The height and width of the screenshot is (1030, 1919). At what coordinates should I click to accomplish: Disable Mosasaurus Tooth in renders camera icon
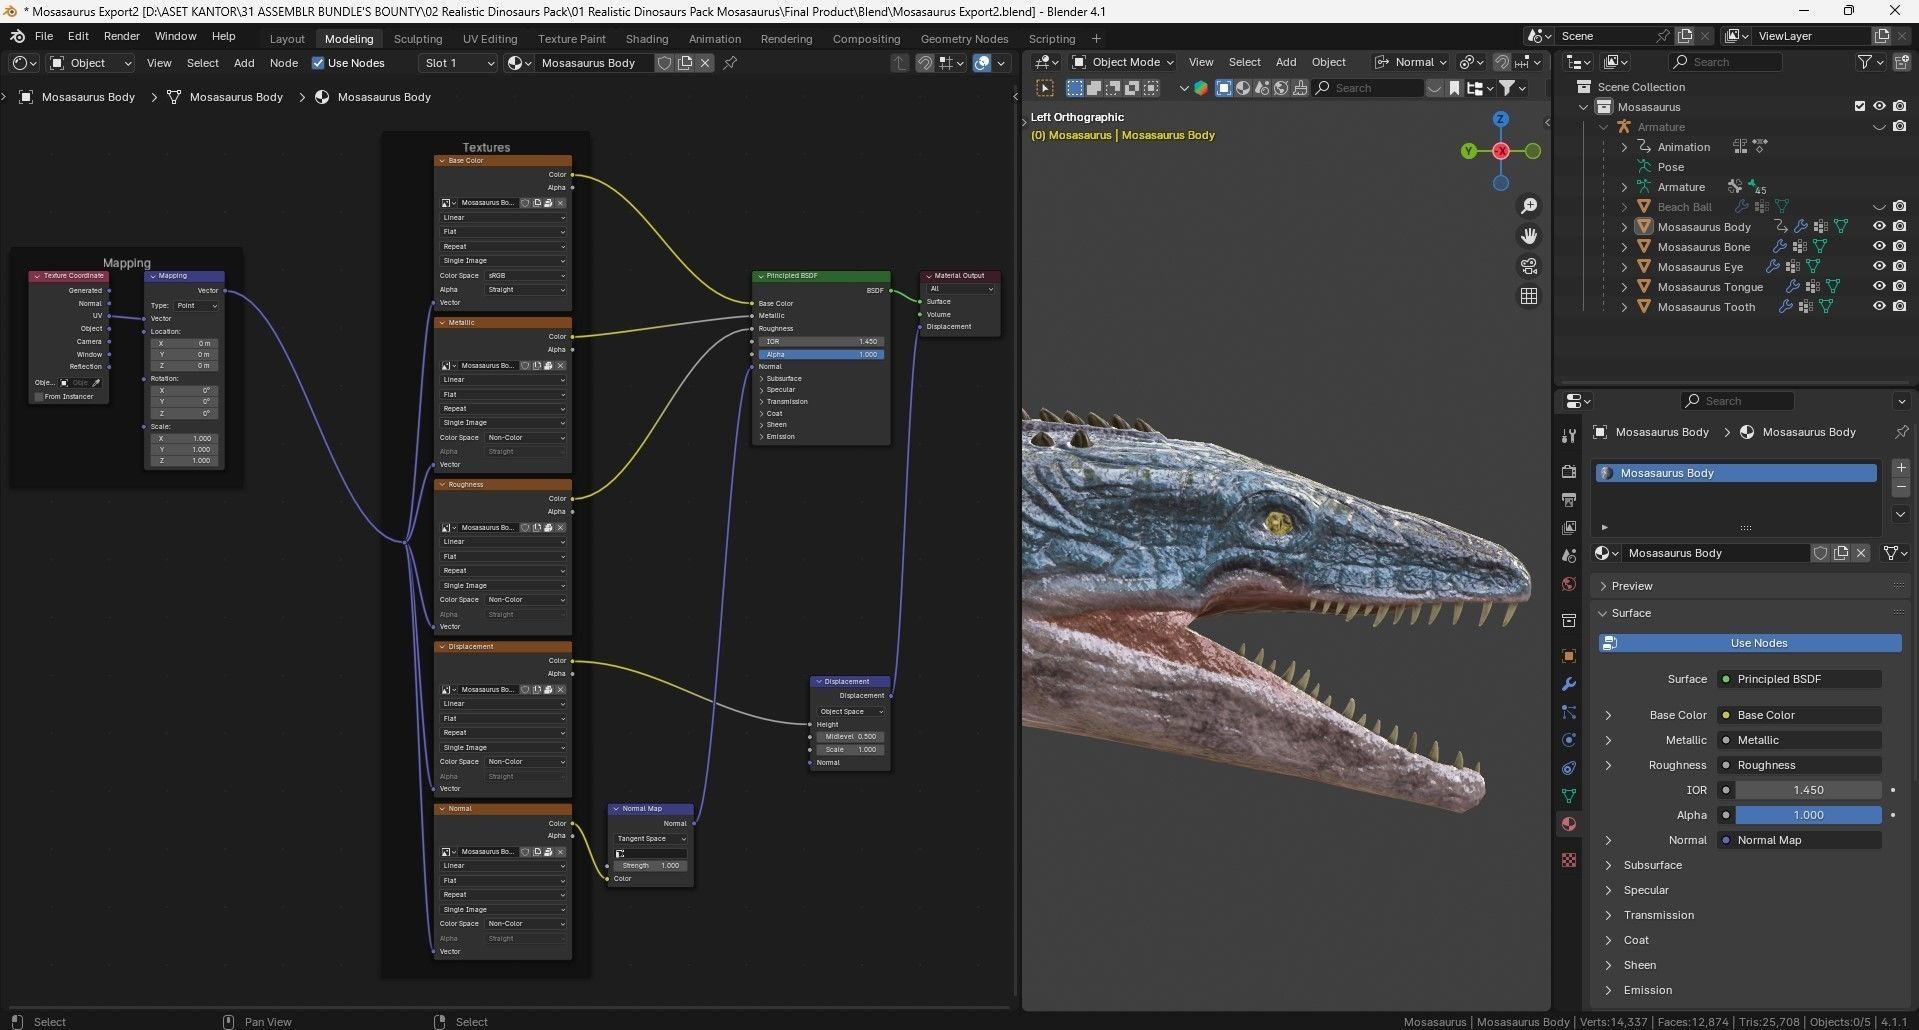point(1899,307)
